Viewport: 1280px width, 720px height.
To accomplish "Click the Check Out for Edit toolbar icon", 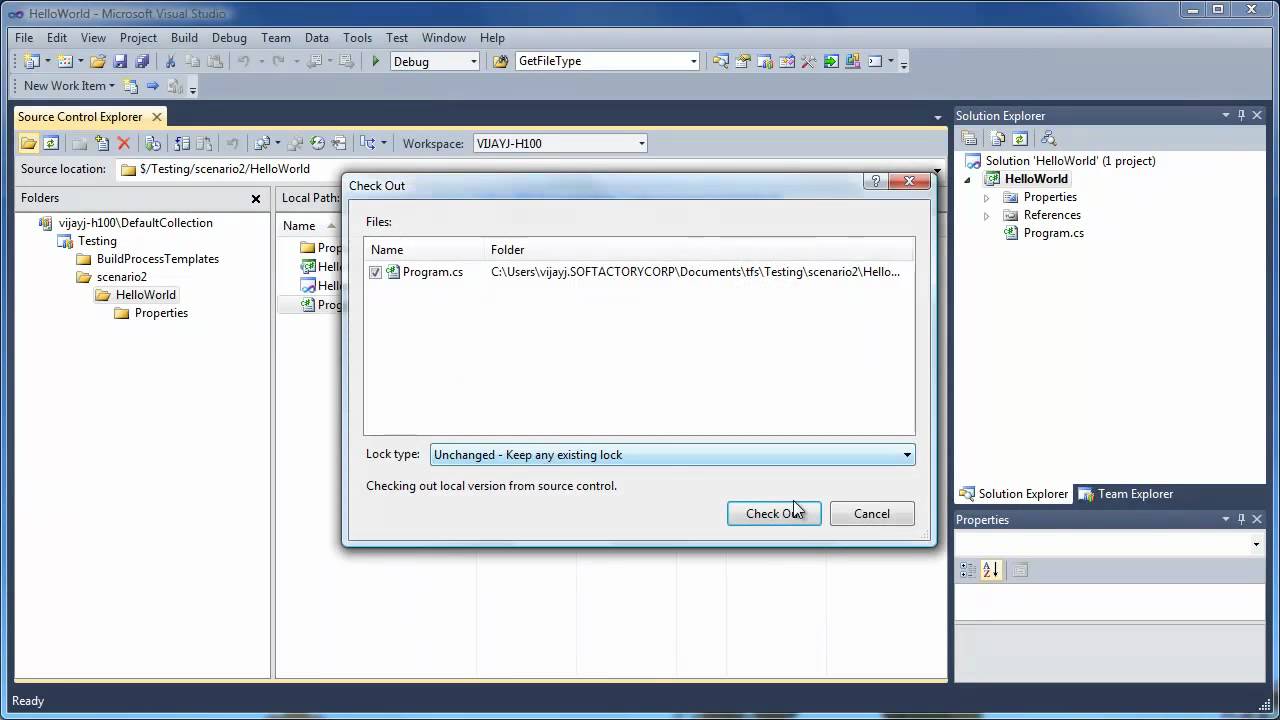I will tap(183, 143).
